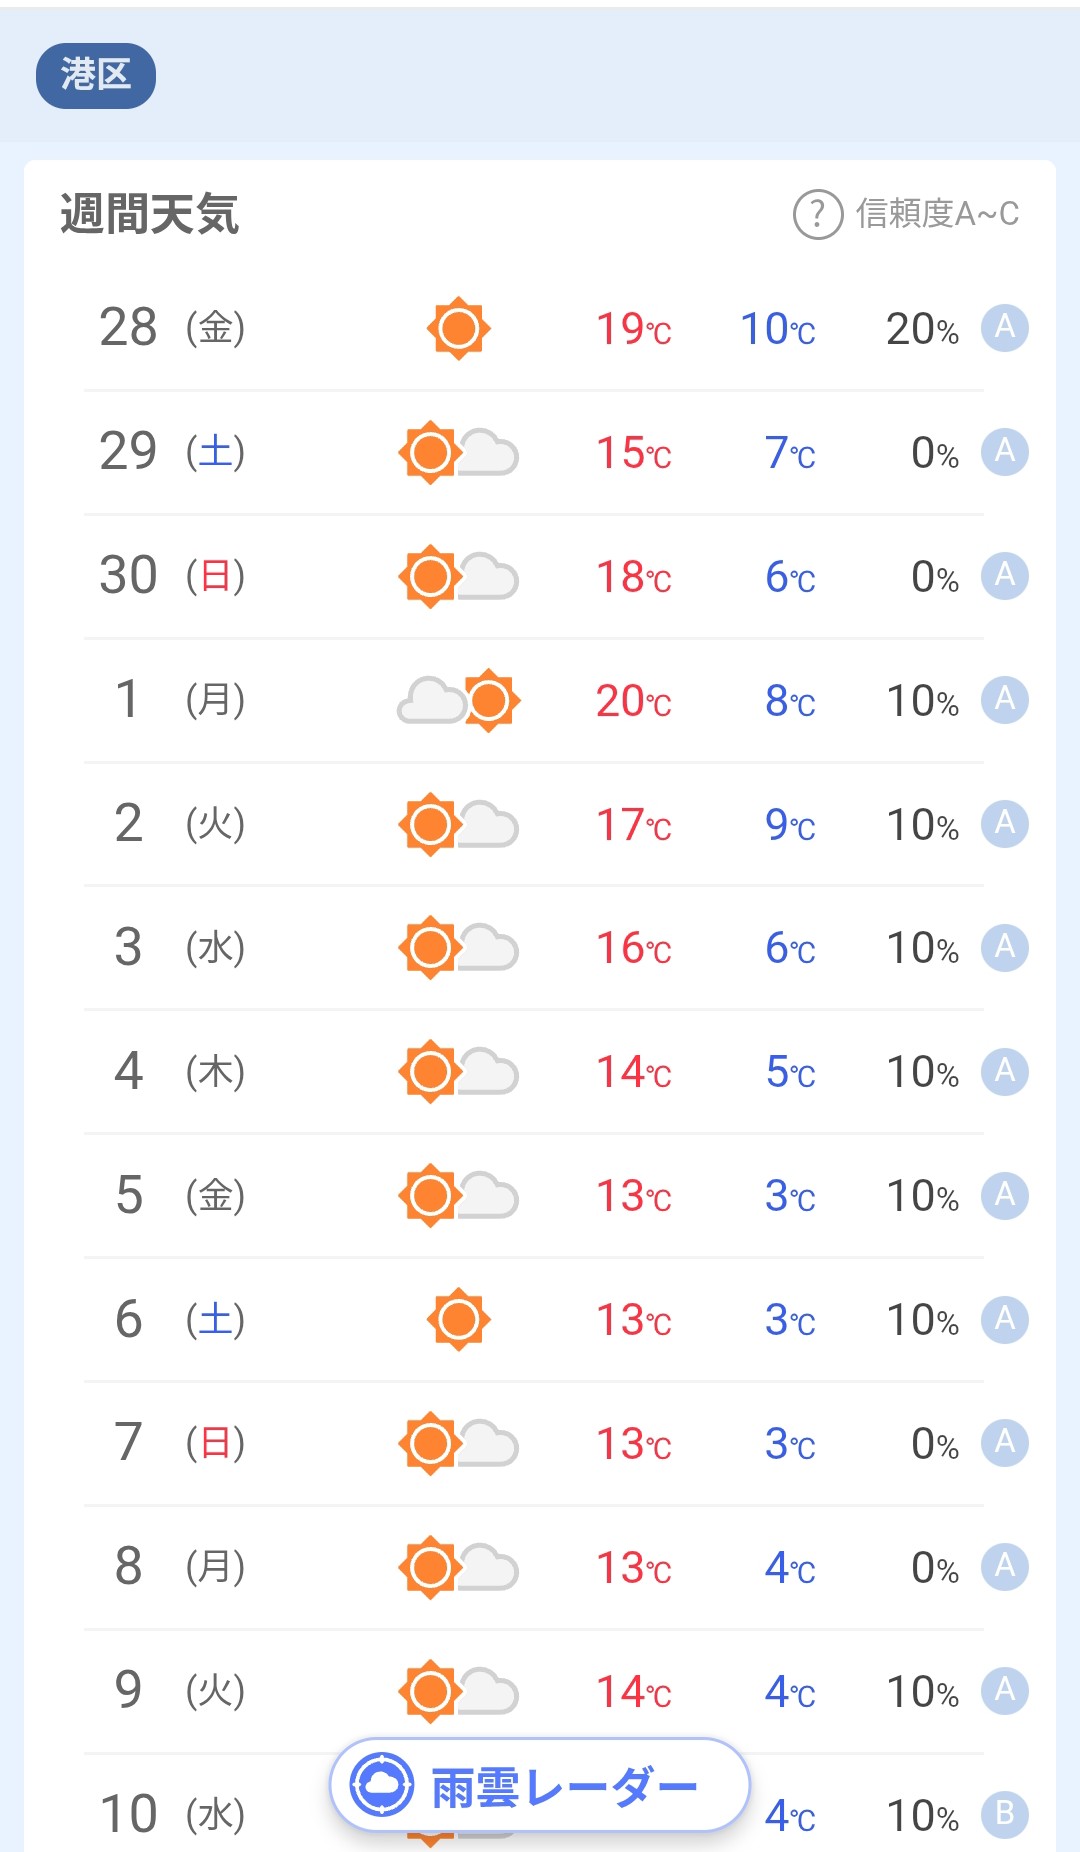Click the question mark help icon
Viewport: 1080px width, 1852px height.
click(x=818, y=214)
